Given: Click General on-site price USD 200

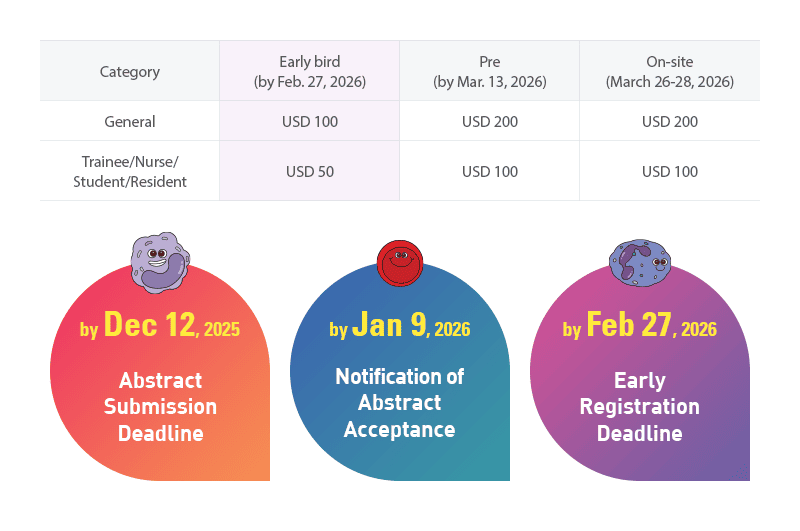Looking at the screenshot, I should coord(669,121).
